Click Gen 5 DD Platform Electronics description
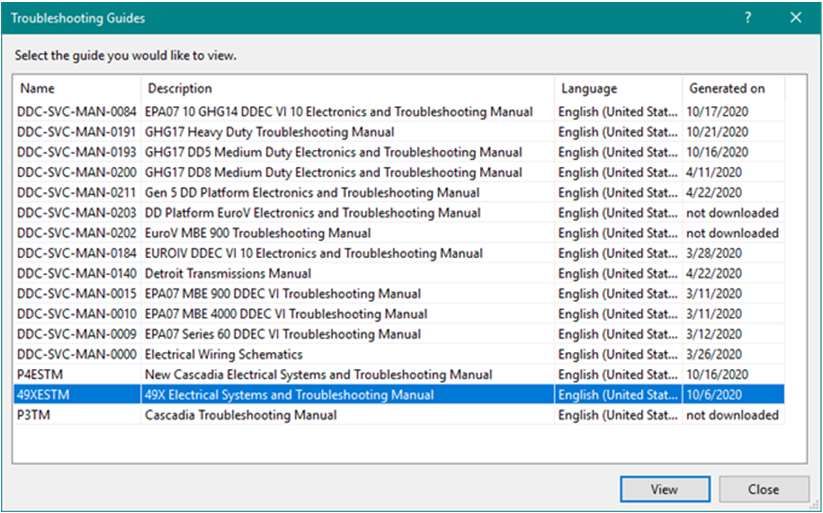The width and height of the screenshot is (823, 513). (312, 193)
